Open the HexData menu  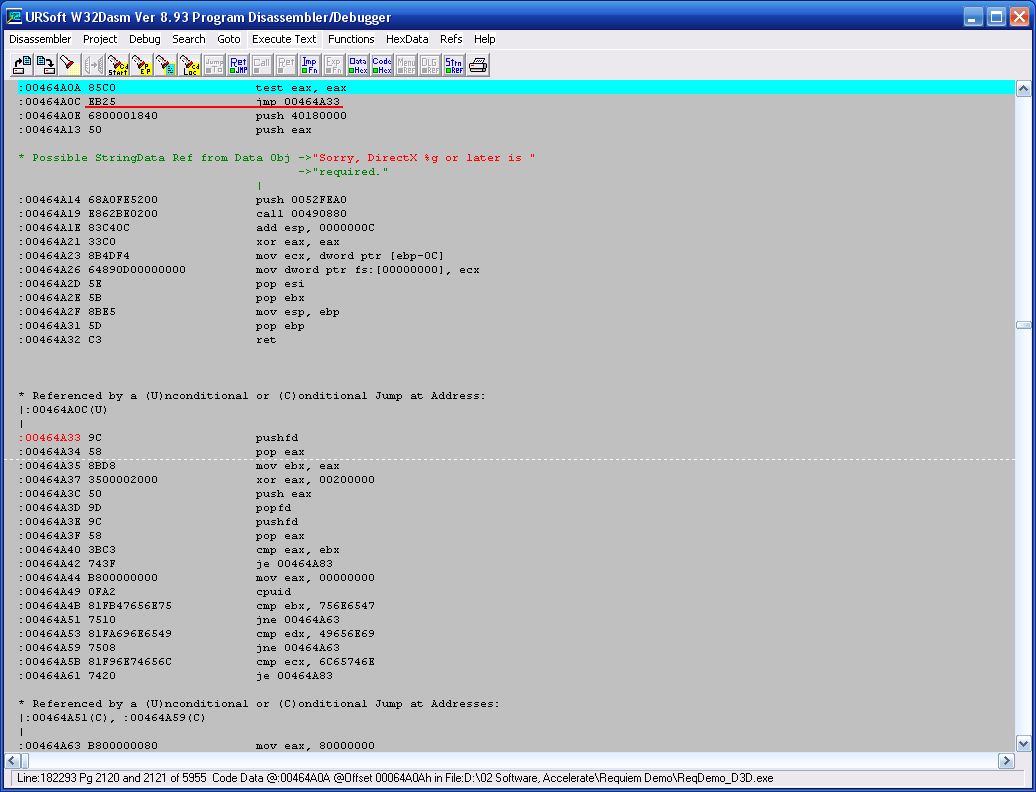click(x=407, y=39)
